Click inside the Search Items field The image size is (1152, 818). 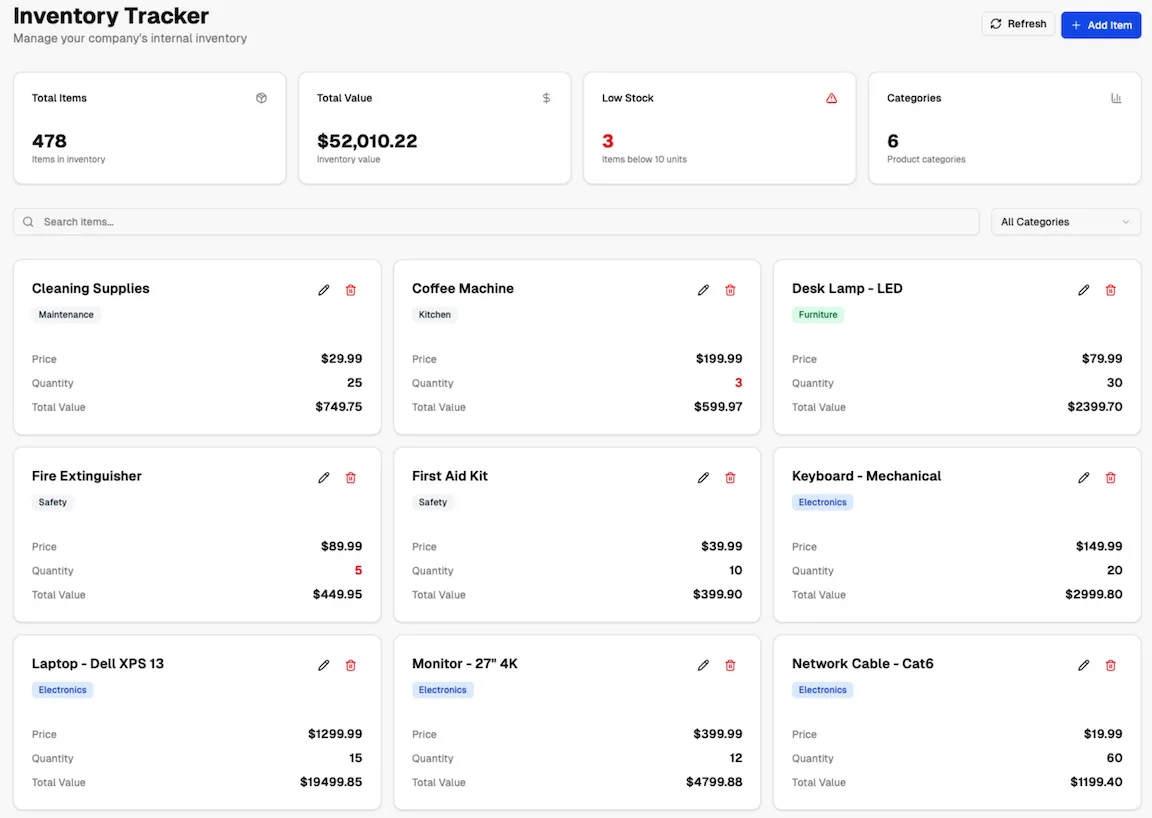pos(400,221)
